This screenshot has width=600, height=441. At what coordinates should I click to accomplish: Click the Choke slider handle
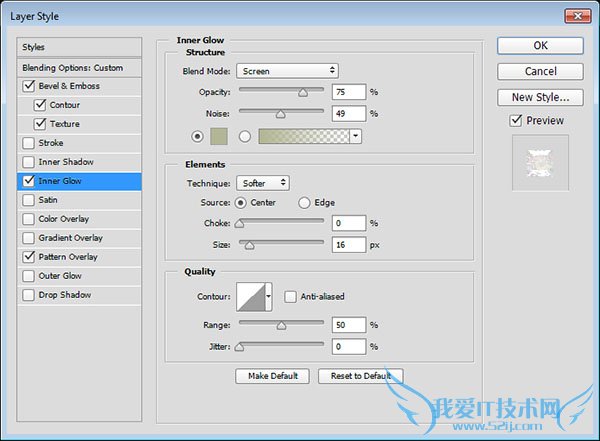pos(239,224)
